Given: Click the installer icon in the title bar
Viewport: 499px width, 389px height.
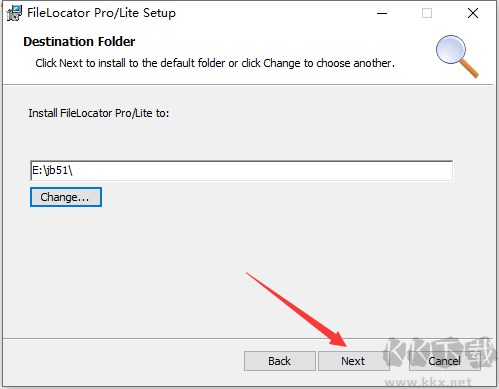Looking at the screenshot, I should [14, 13].
